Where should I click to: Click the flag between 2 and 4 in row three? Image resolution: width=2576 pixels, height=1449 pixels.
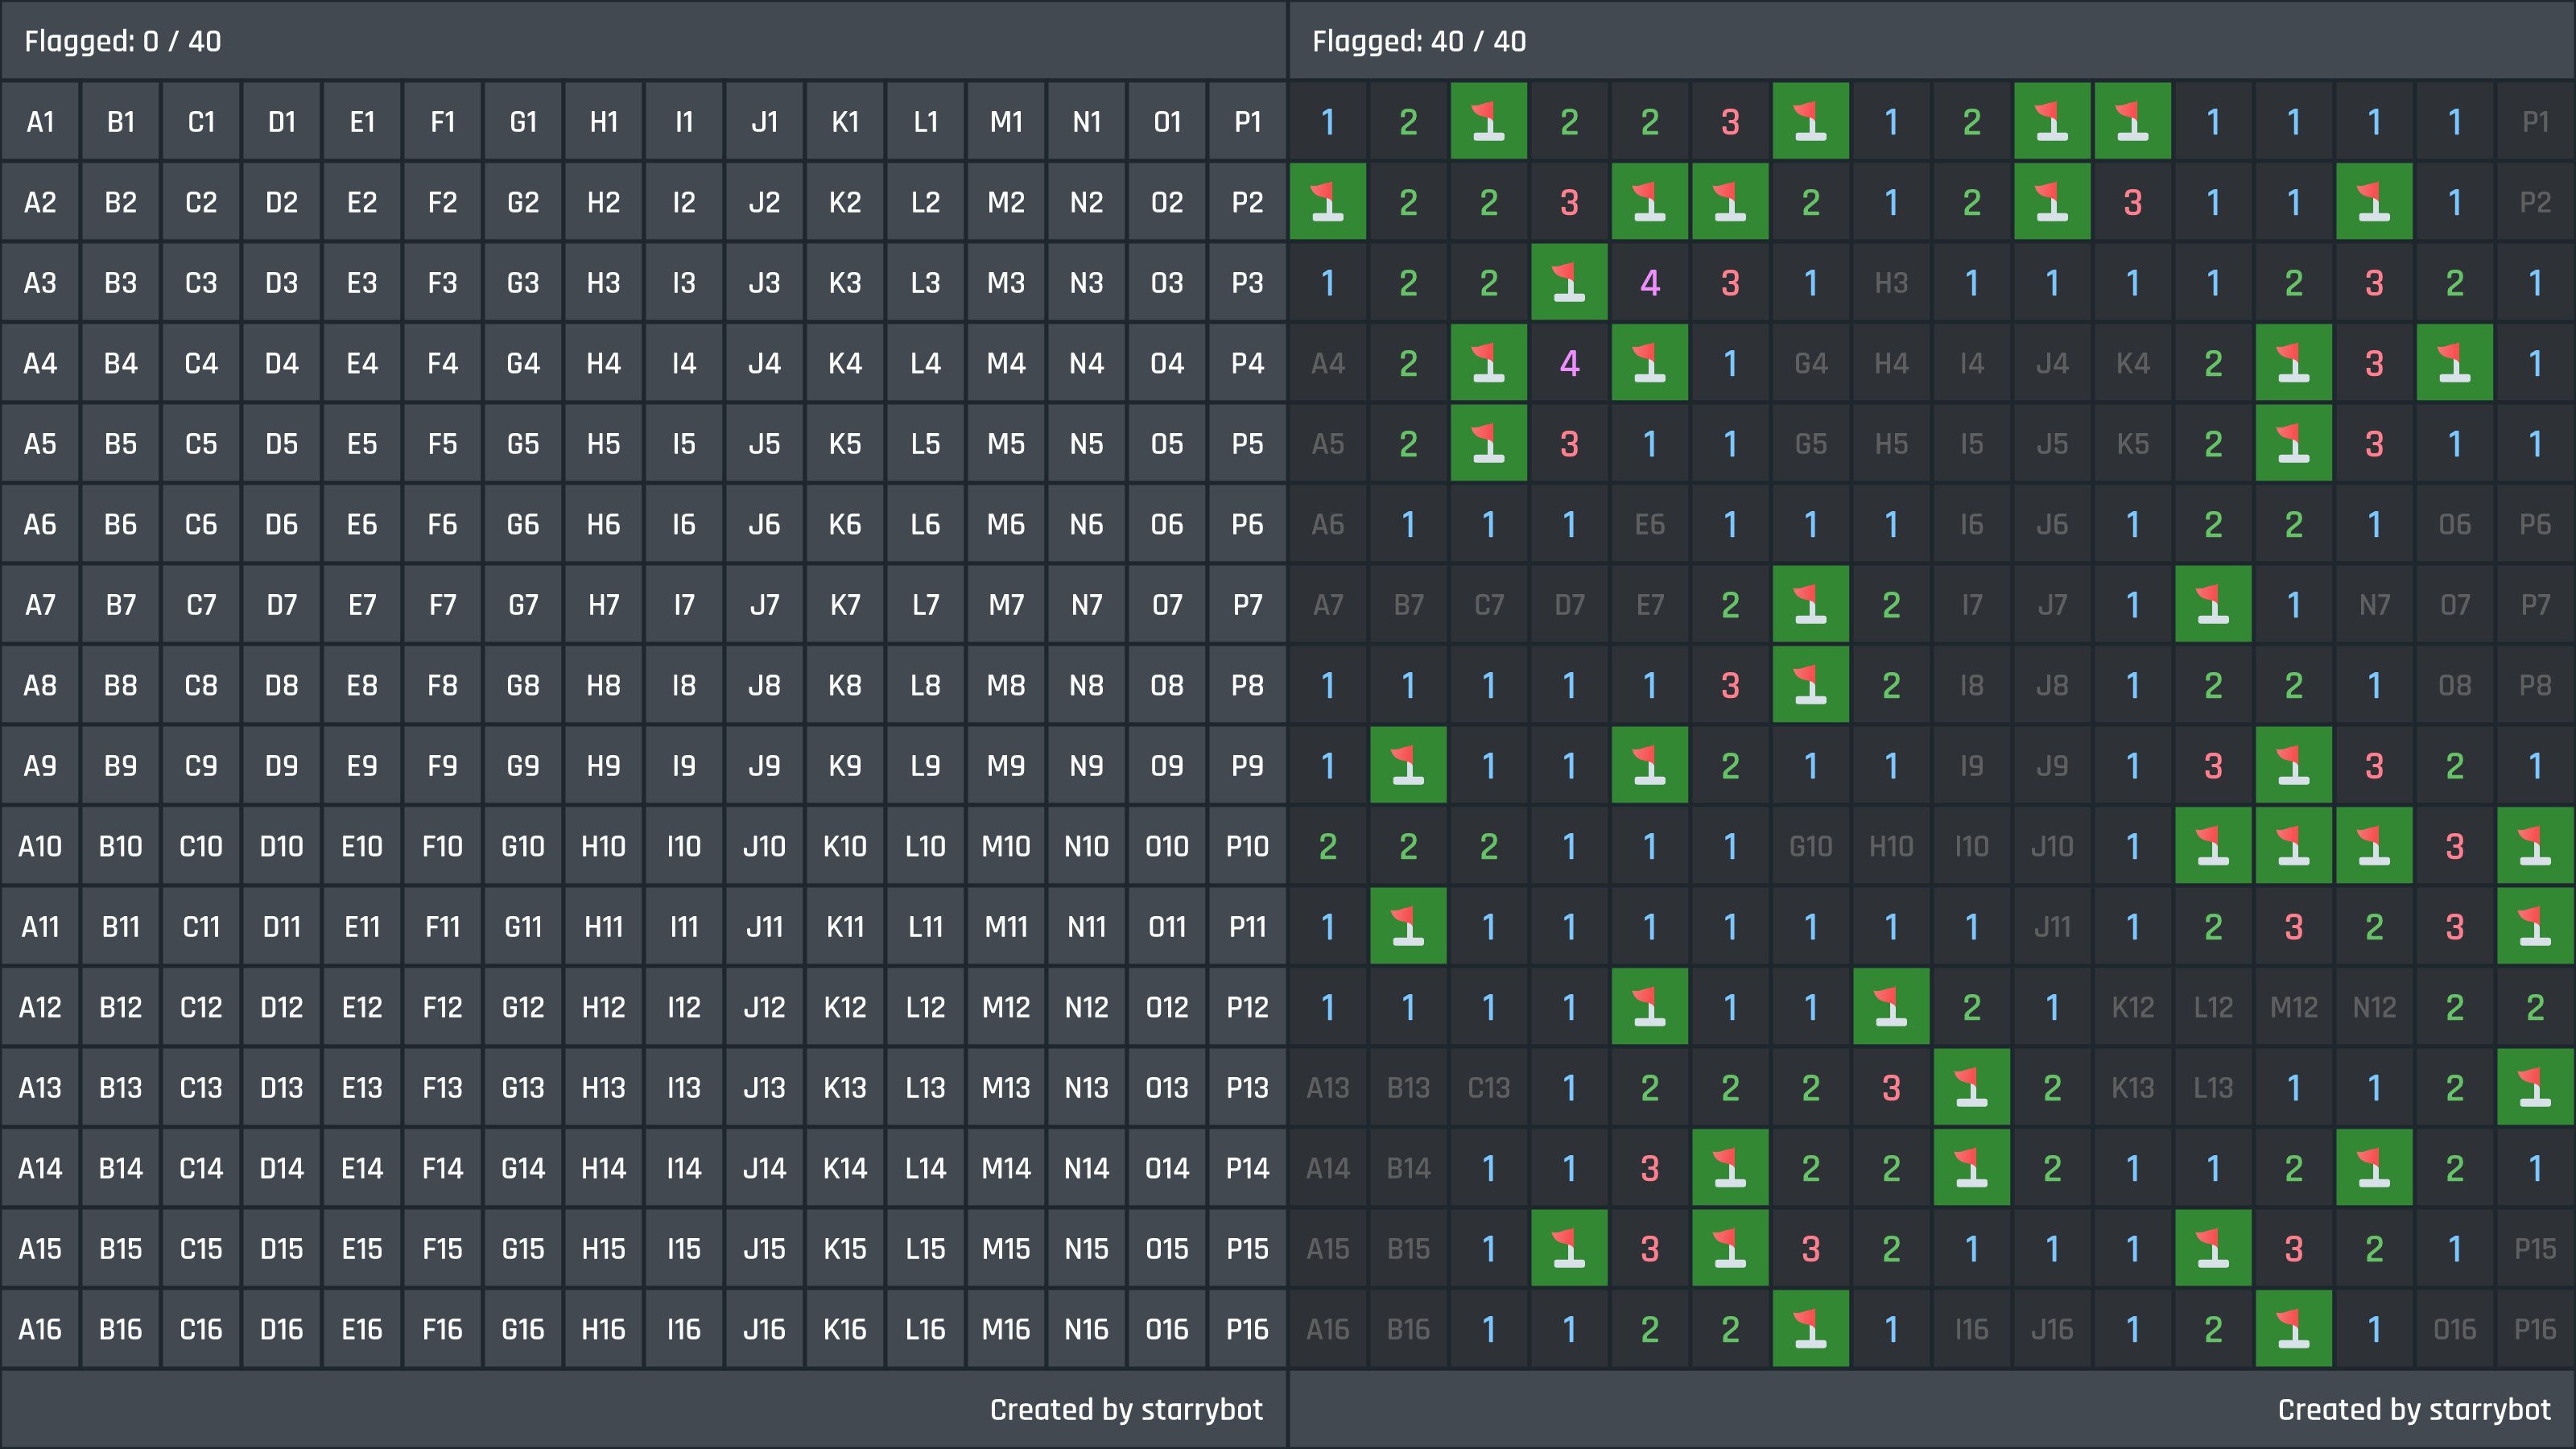[1569, 283]
